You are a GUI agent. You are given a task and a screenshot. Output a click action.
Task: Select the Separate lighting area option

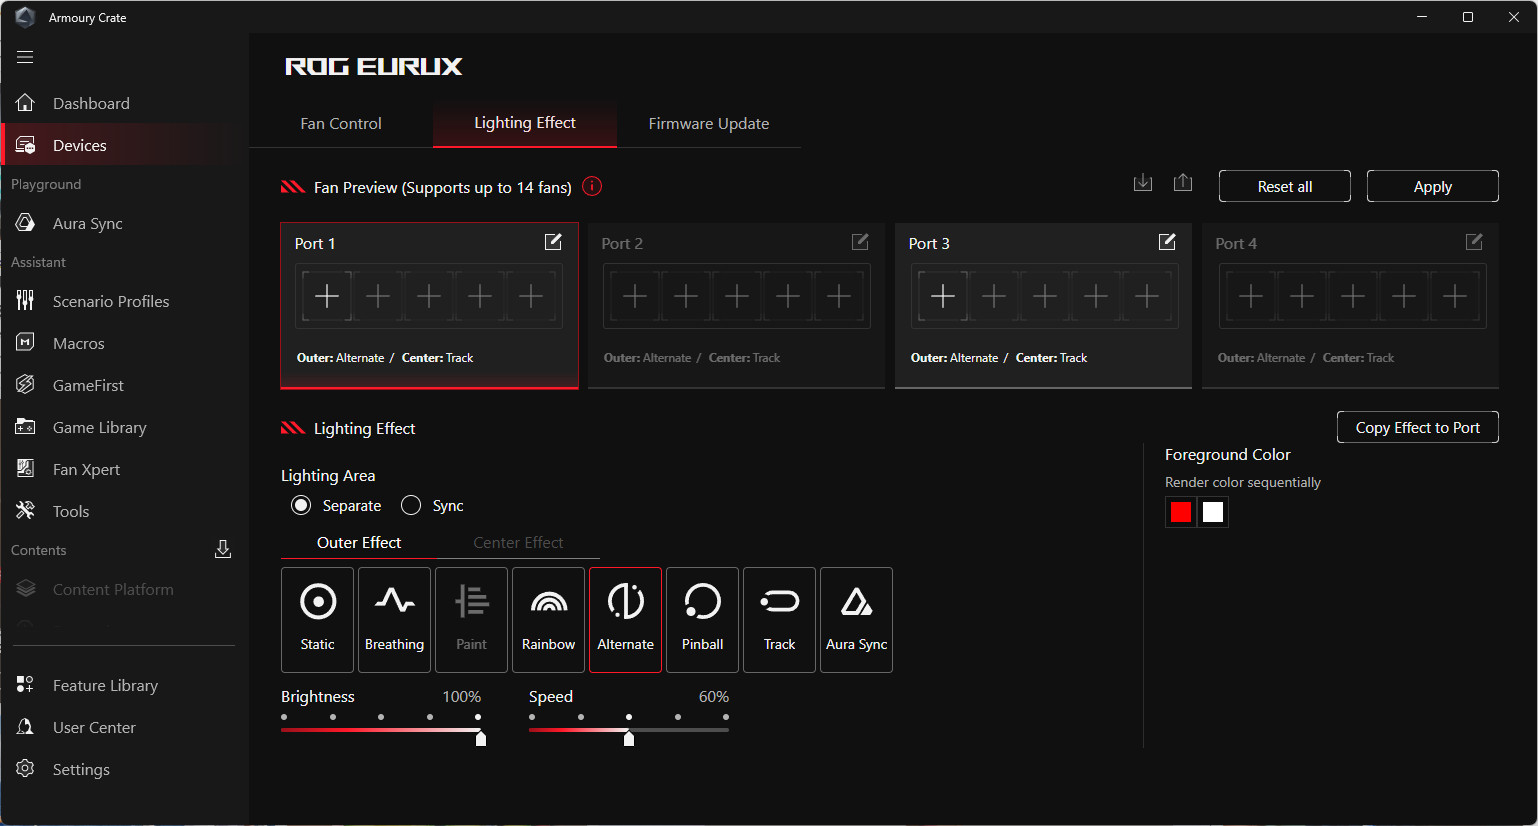tap(301, 505)
